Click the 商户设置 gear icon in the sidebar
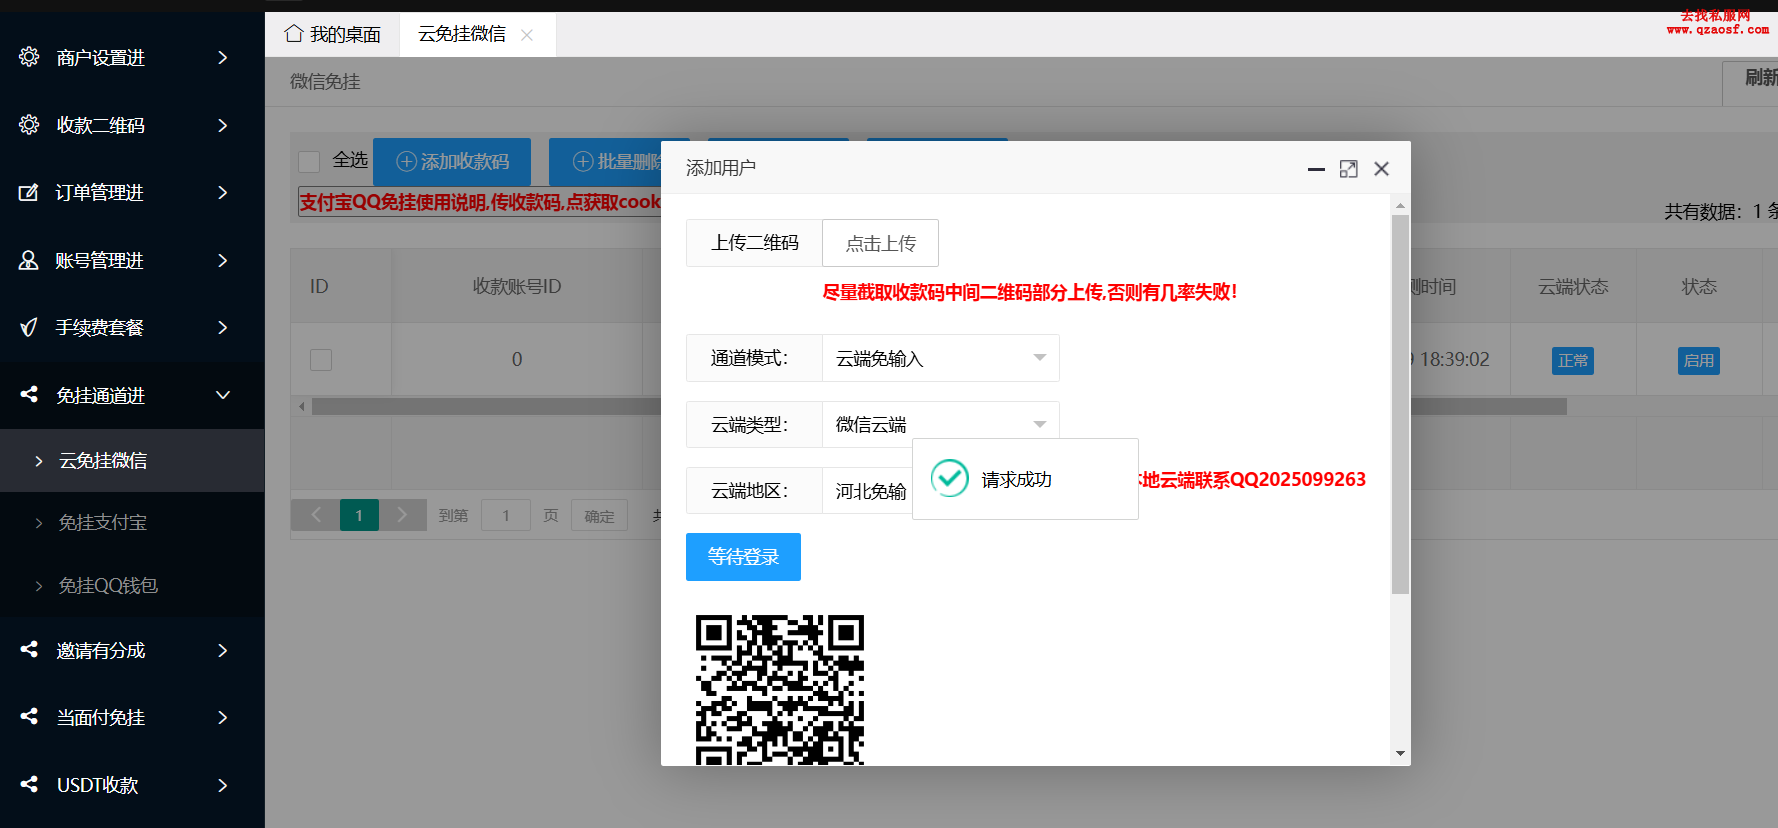Image resolution: width=1778 pixels, height=828 pixels. (29, 57)
